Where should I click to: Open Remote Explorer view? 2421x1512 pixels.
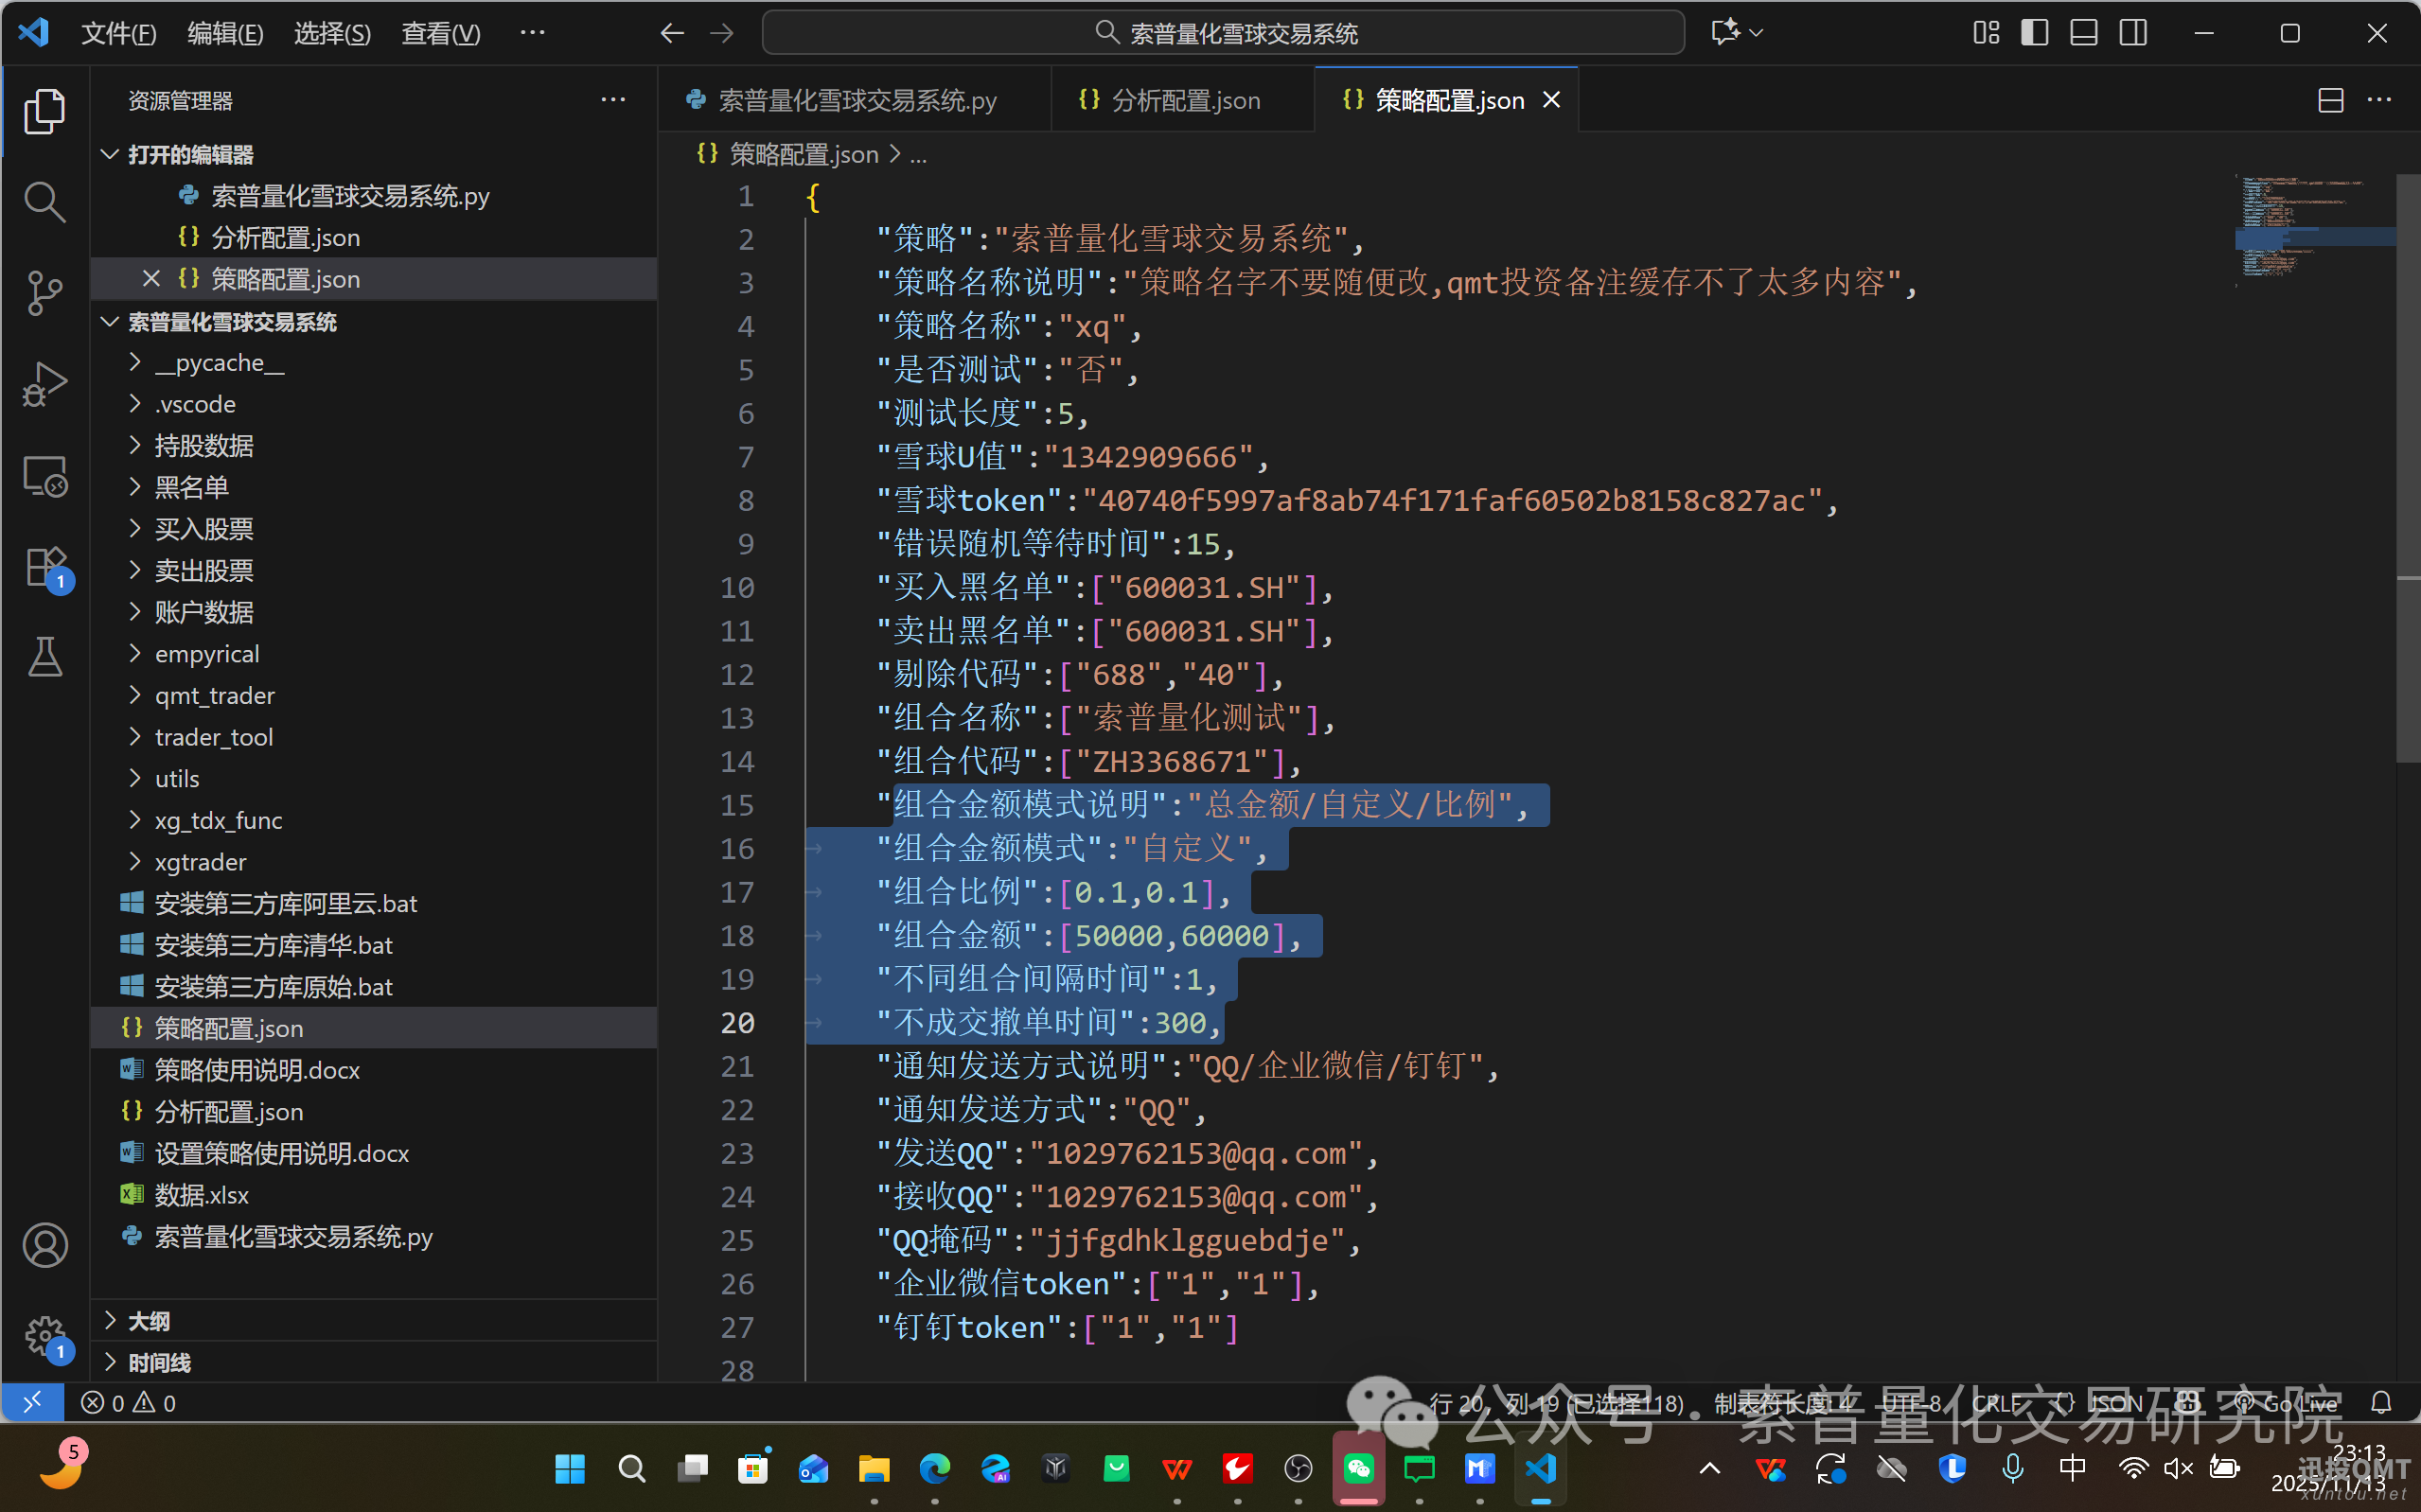(x=44, y=477)
